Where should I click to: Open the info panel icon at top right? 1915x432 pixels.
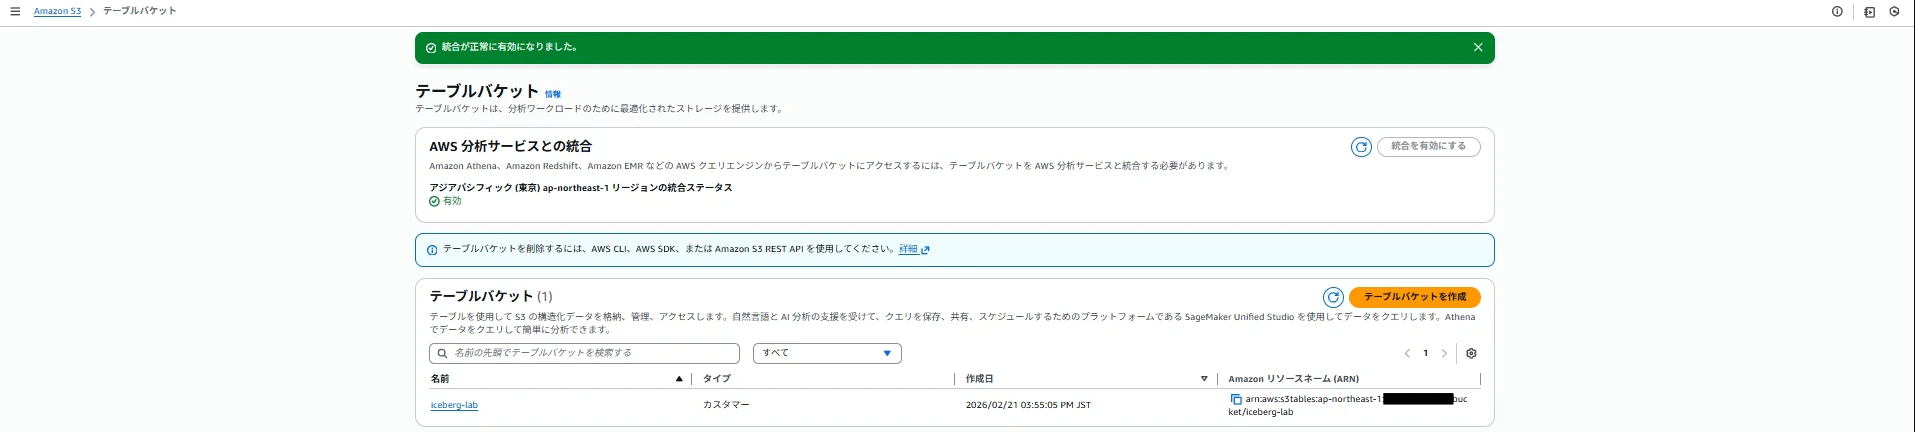[1837, 12]
